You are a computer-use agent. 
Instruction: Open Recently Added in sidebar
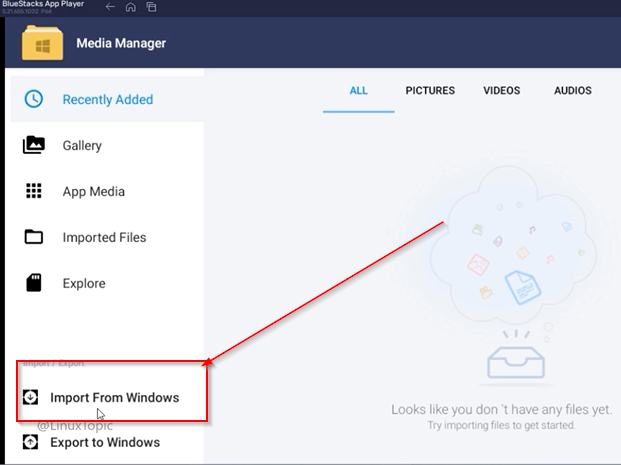click(x=107, y=99)
